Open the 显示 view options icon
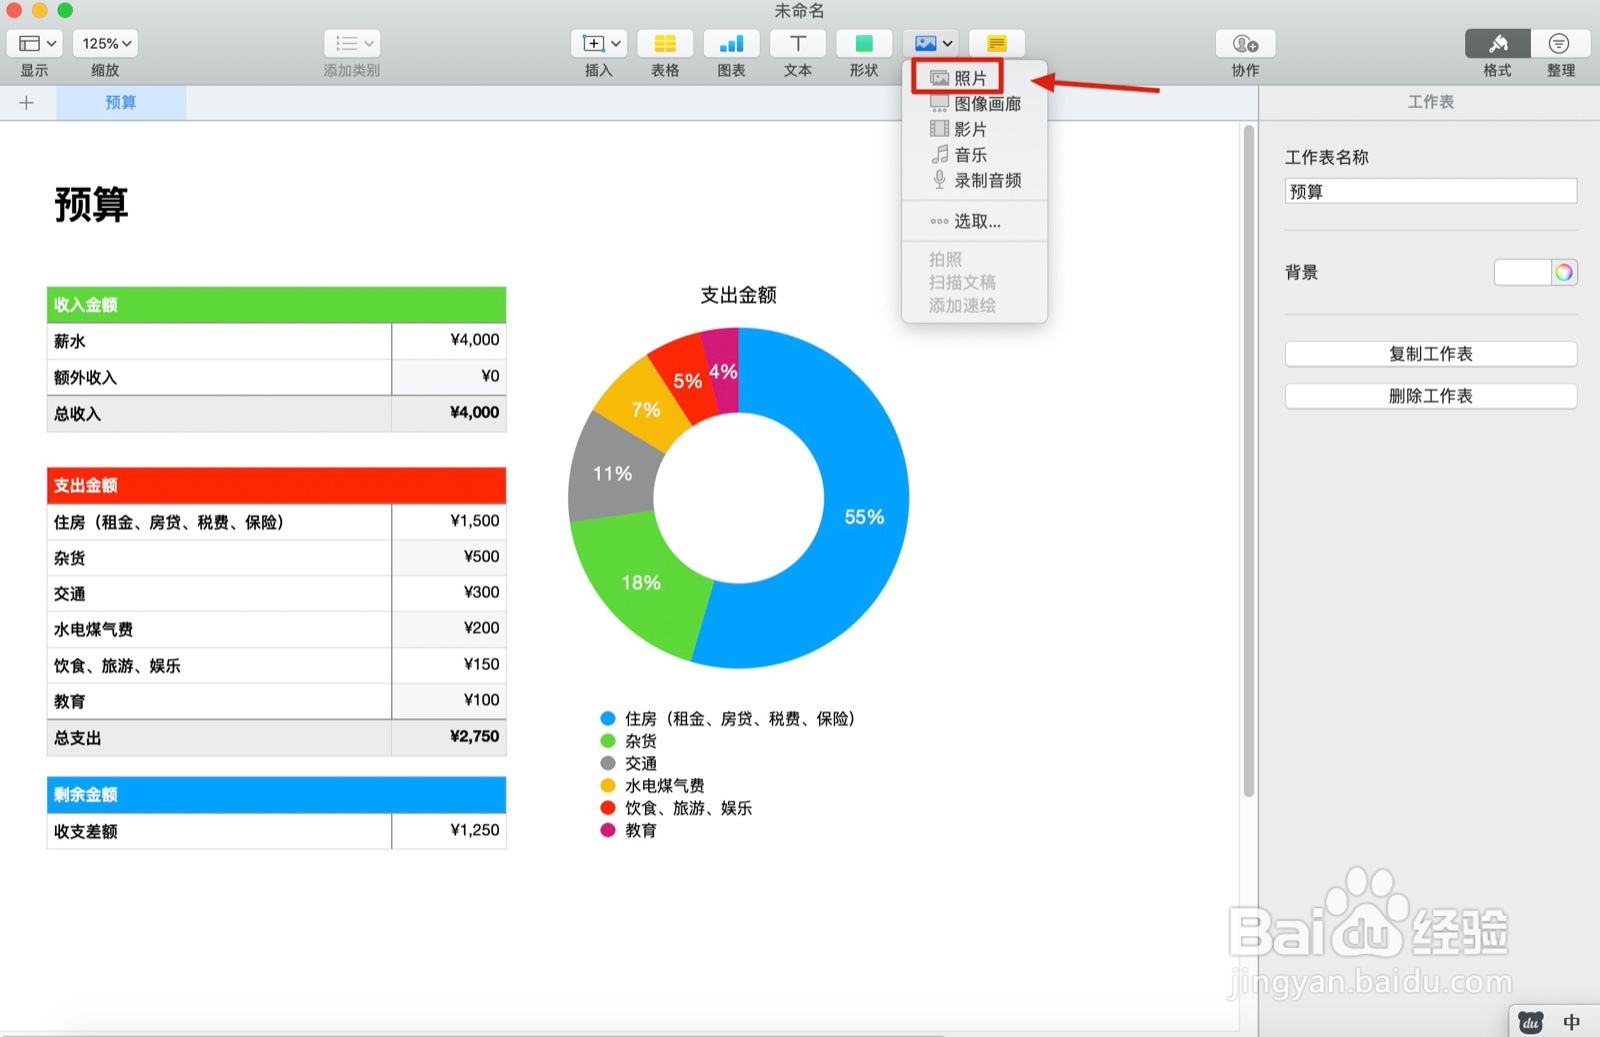Viewport: 1600px width, 1037px height. tap(34, 43)
